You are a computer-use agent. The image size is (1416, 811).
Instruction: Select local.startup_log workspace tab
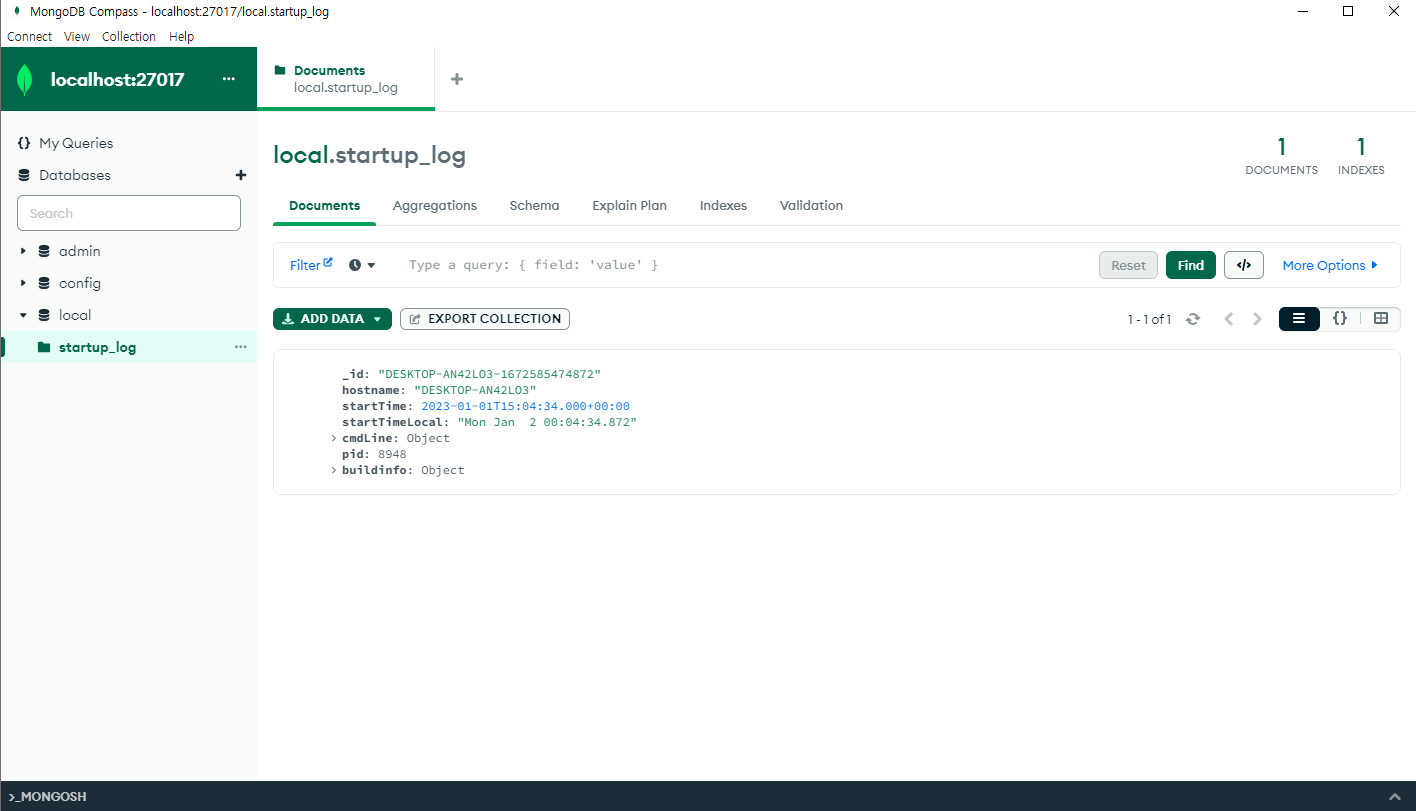[346, 79]
